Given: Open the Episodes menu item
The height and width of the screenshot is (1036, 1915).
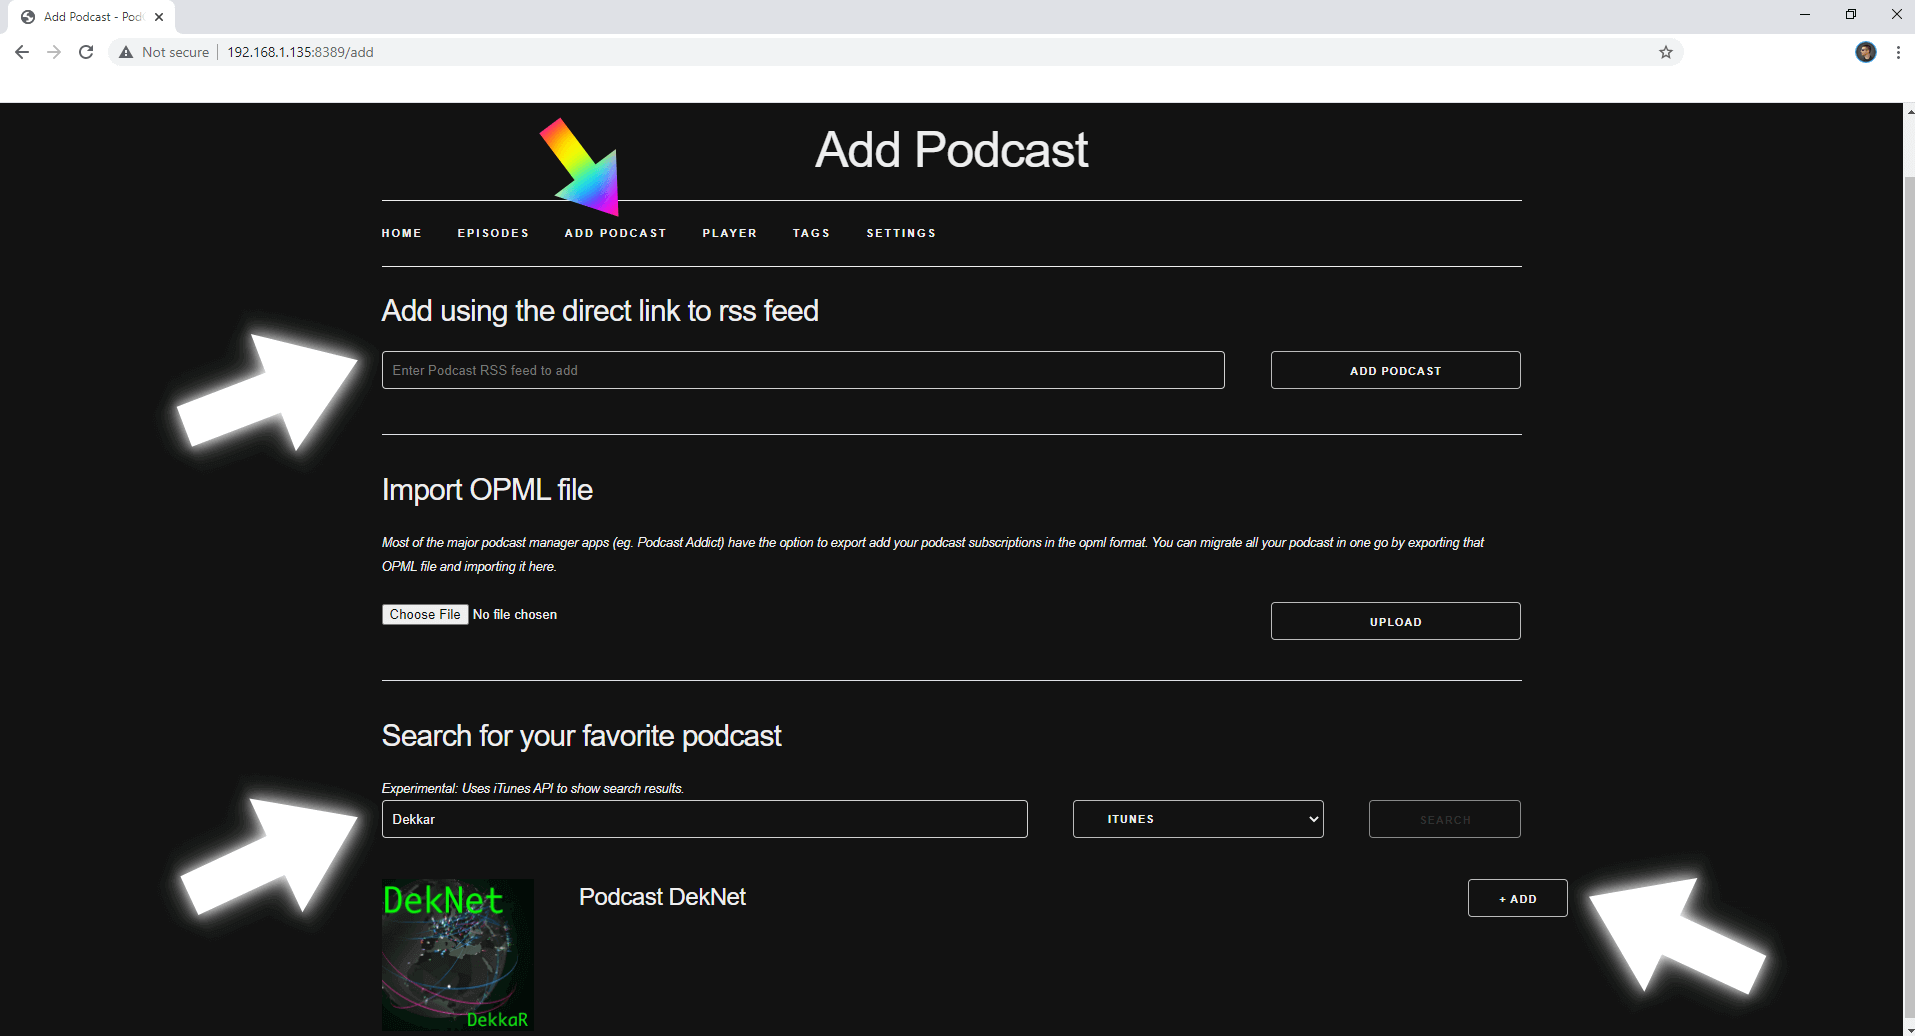Looking at the screenshot, I should point(493,233).
